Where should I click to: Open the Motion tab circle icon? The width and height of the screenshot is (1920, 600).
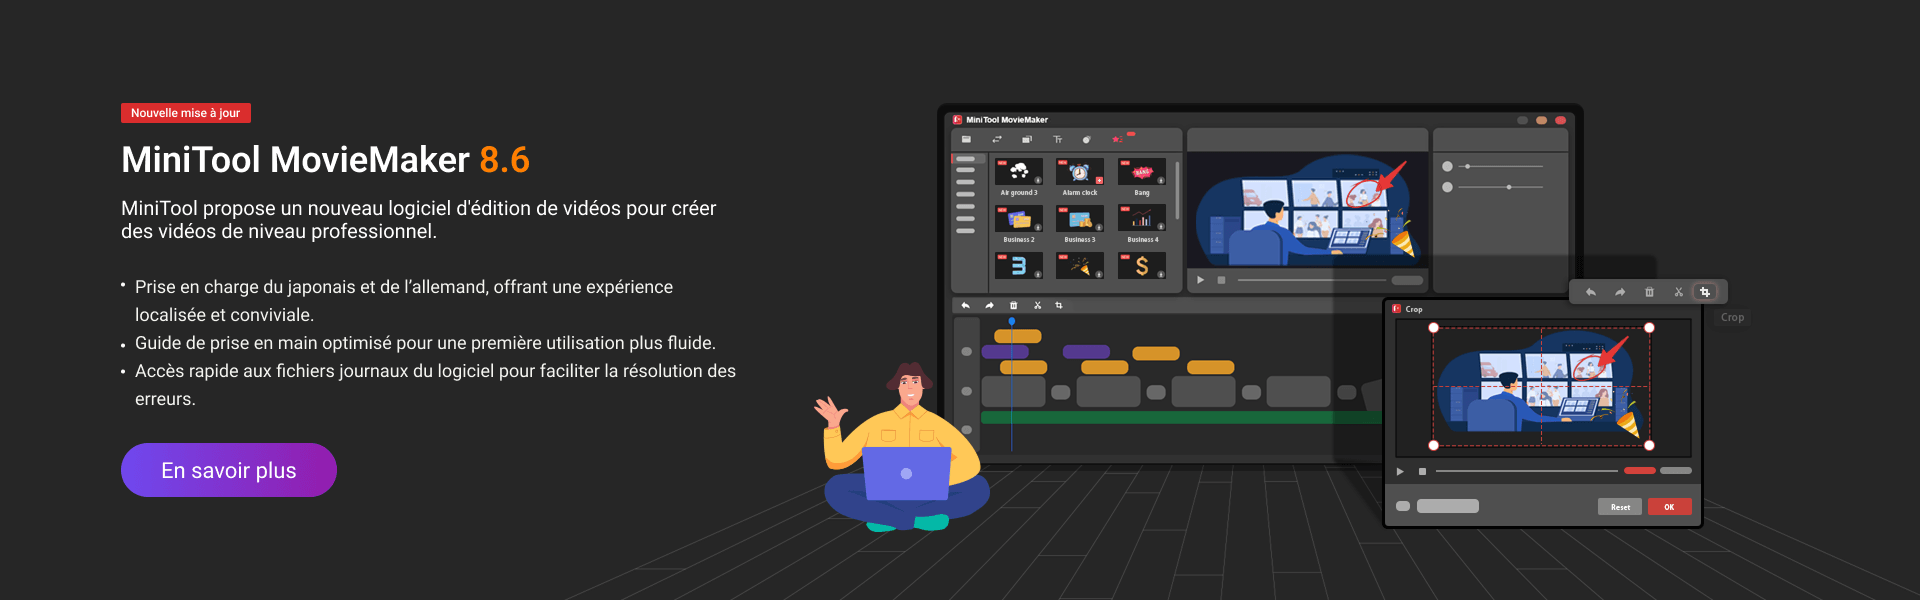click(1087, 139)
